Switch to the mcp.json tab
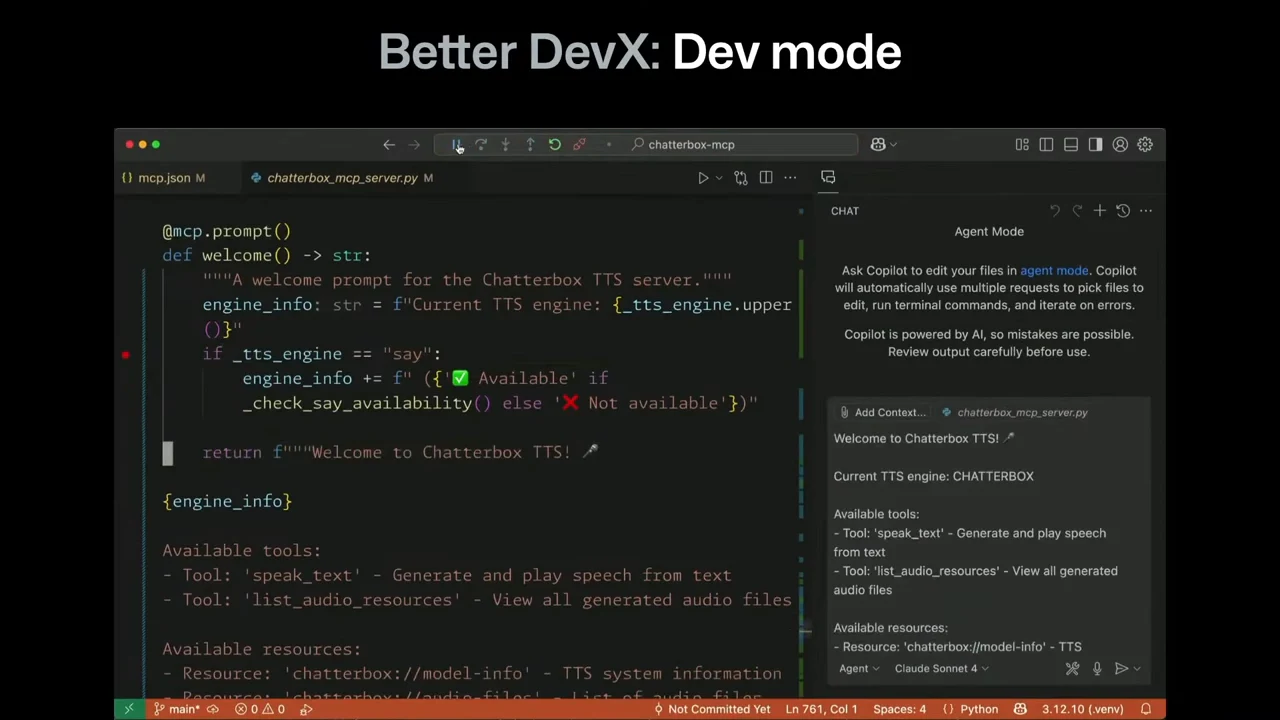 pos(164,178)
